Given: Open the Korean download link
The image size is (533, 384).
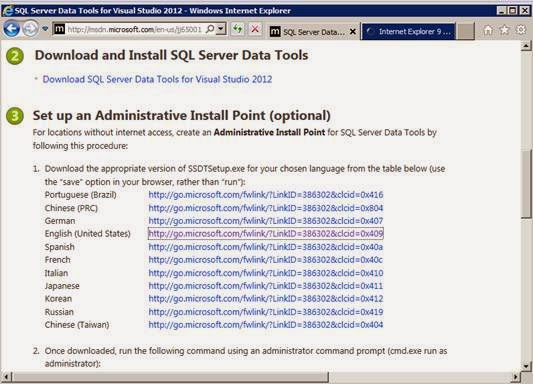Looking at the screenshot, I should [x=266, y=299].
